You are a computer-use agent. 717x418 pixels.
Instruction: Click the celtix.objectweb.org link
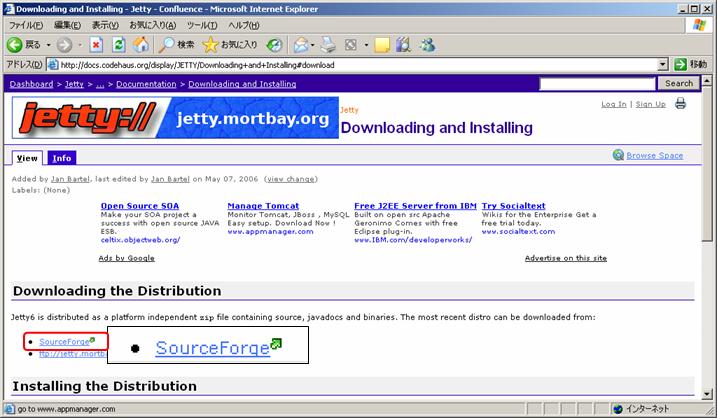click(140, 240)
